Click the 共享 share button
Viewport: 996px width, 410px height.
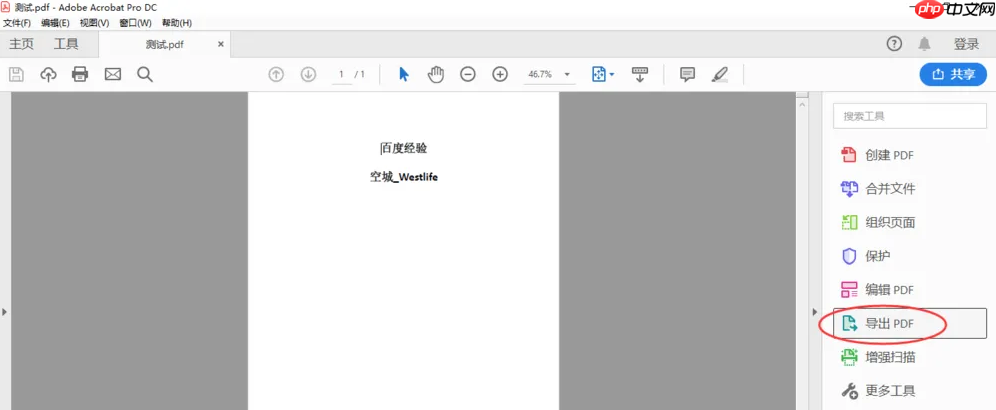[x=953, y=74]
